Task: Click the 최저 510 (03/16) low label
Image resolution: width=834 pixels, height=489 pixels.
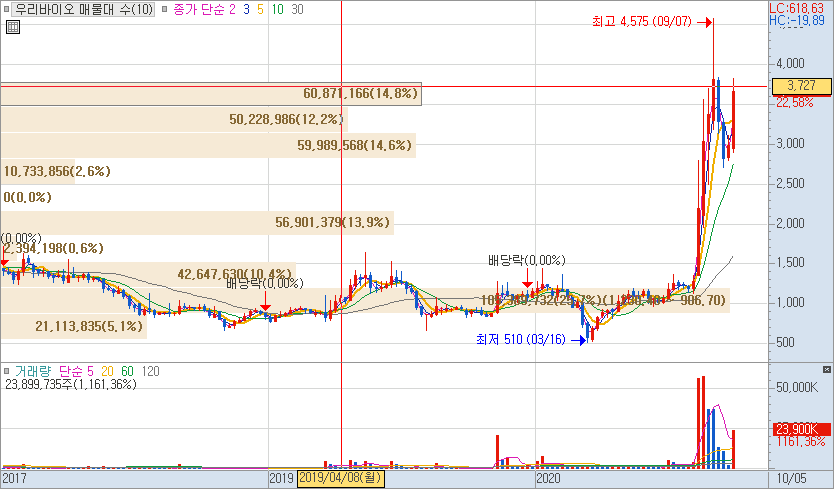Action: click(521, 339)
